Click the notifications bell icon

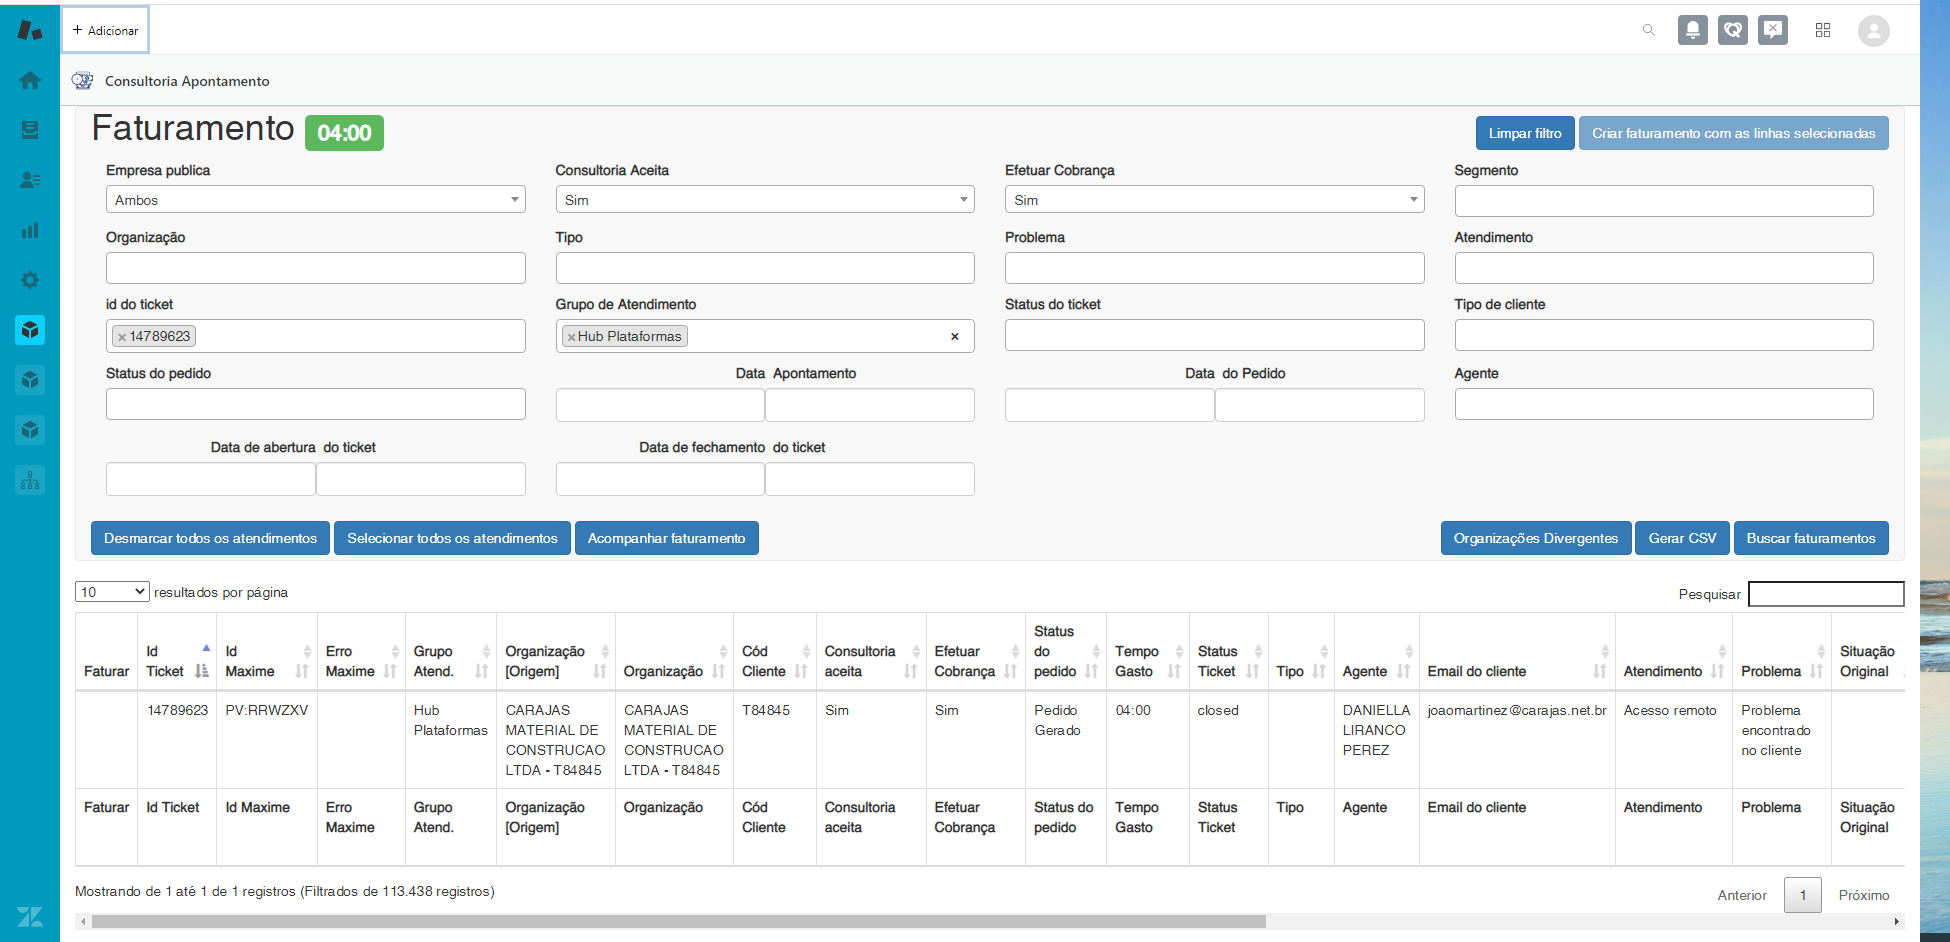click(x=1692, y=30)
